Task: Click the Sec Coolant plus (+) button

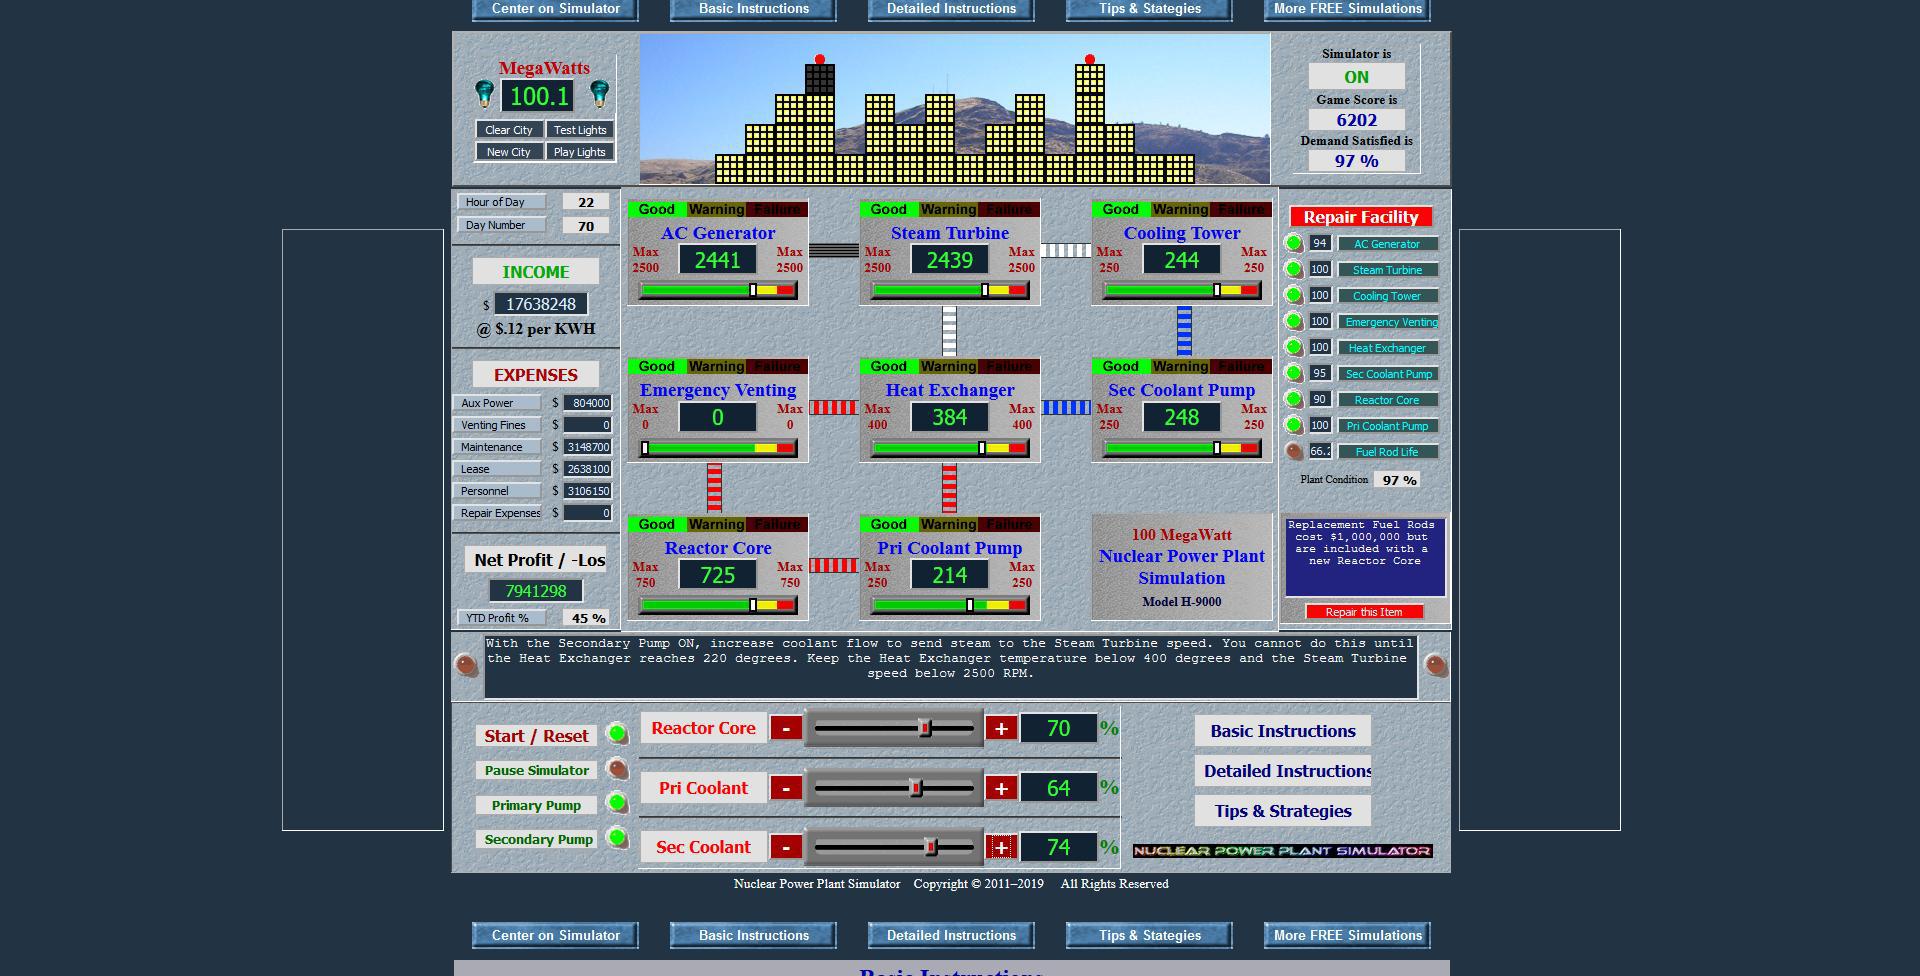Action: (999, 847)
